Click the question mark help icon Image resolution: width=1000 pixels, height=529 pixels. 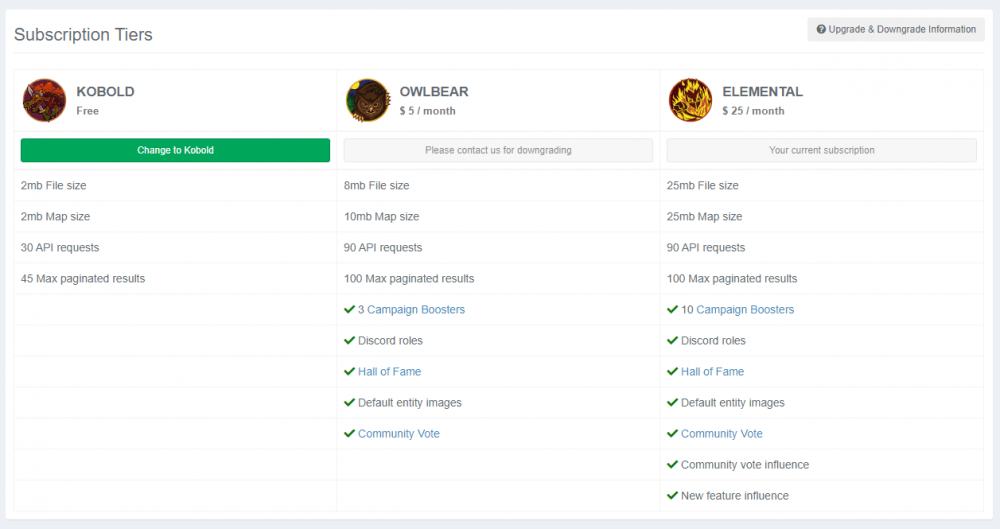click(821, 30)
